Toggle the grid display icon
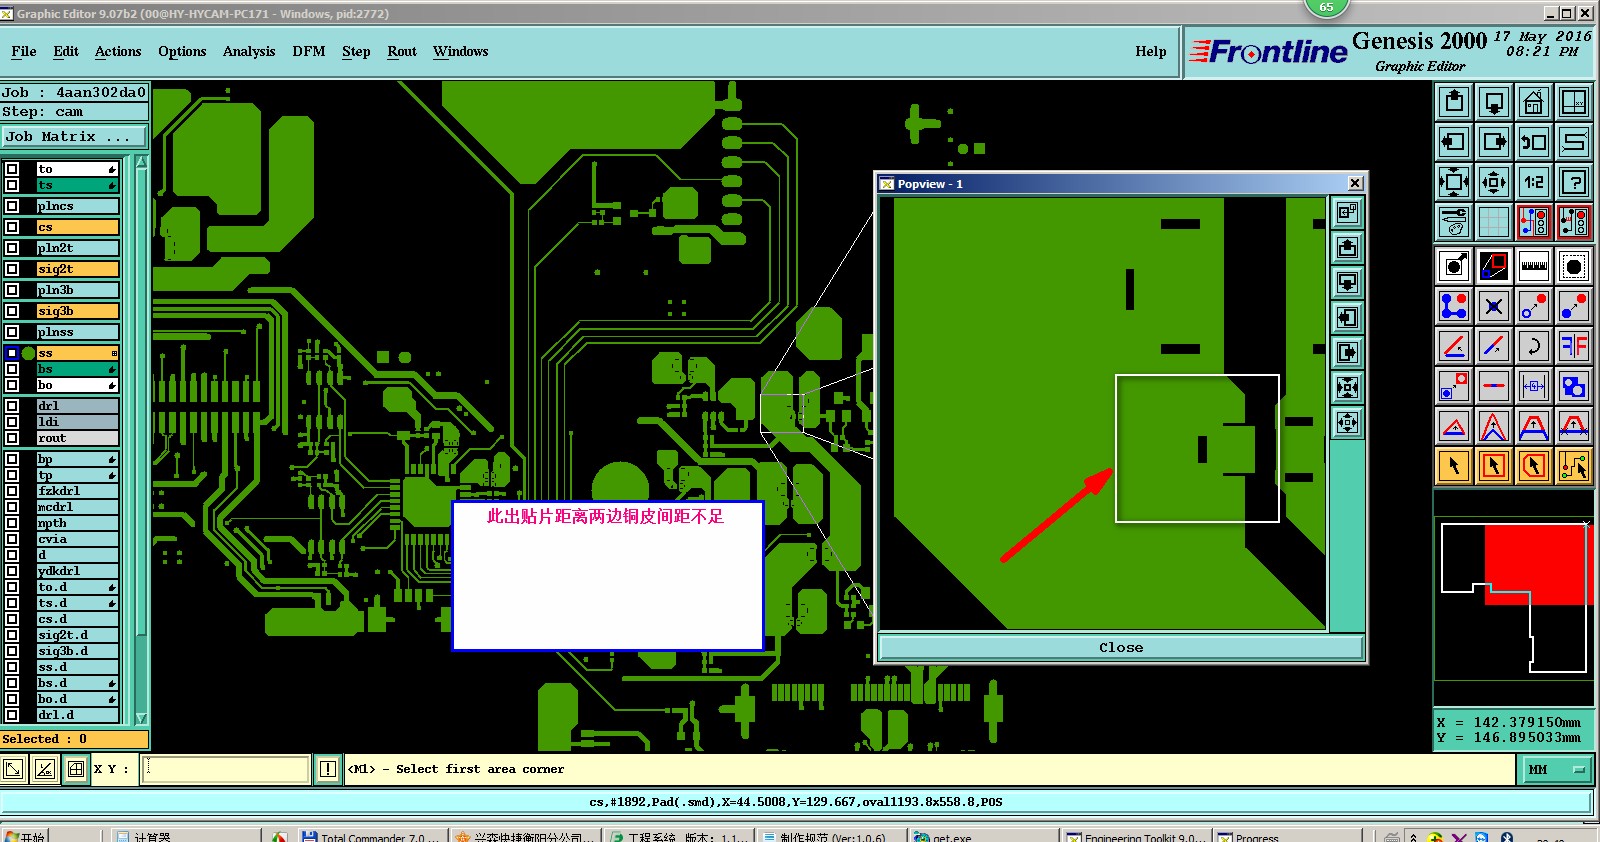 tap(1494, 222)
